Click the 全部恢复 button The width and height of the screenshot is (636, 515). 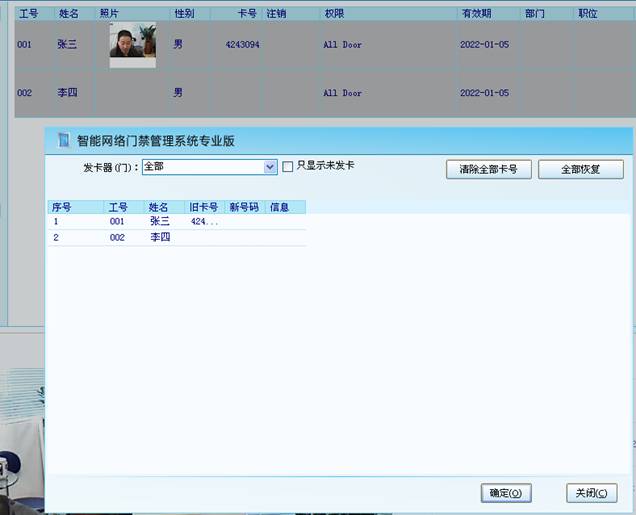tap(580, 169)
